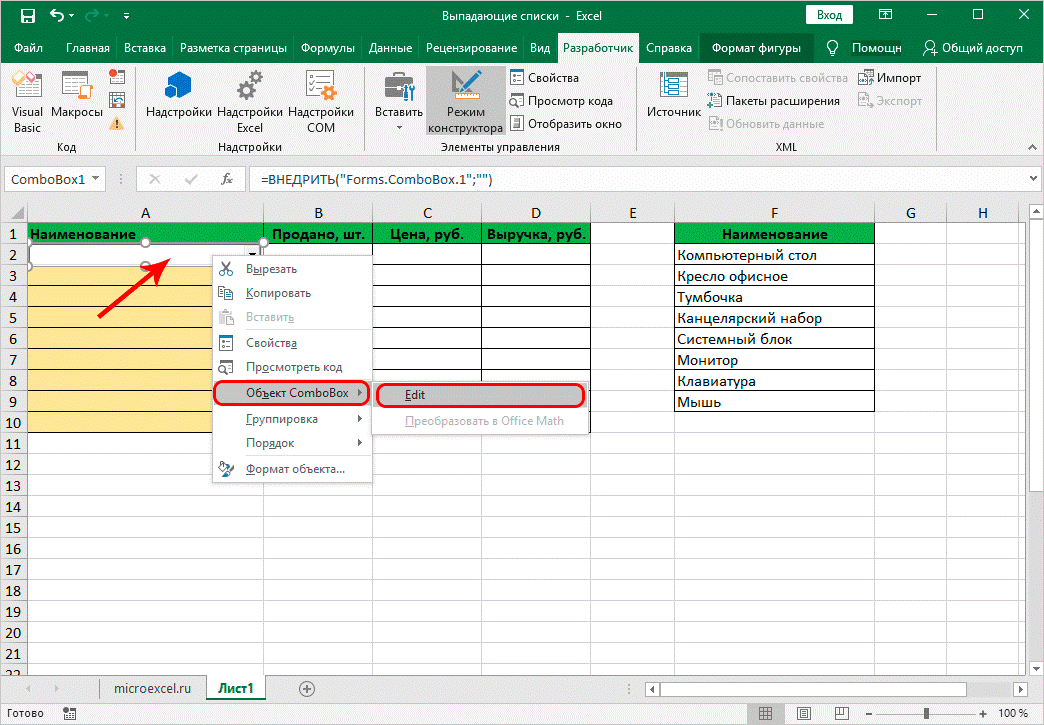
Task: Open the Name Box dropdown arrow
Action: click(x=96, y=180)
